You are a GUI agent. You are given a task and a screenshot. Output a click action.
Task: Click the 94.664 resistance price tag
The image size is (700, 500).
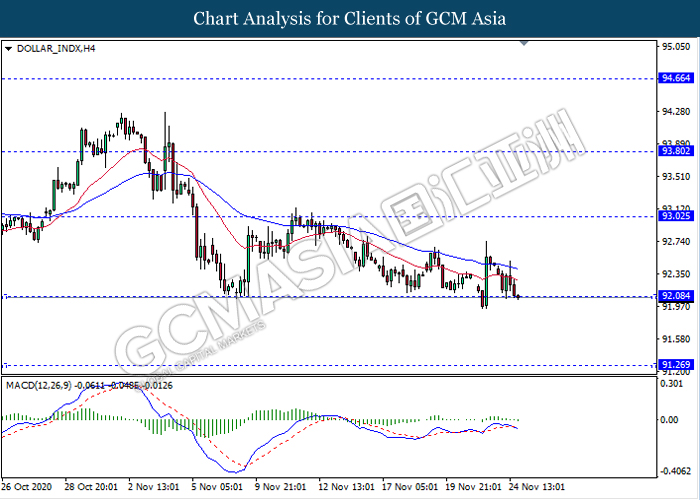click(x=673, y=78)
